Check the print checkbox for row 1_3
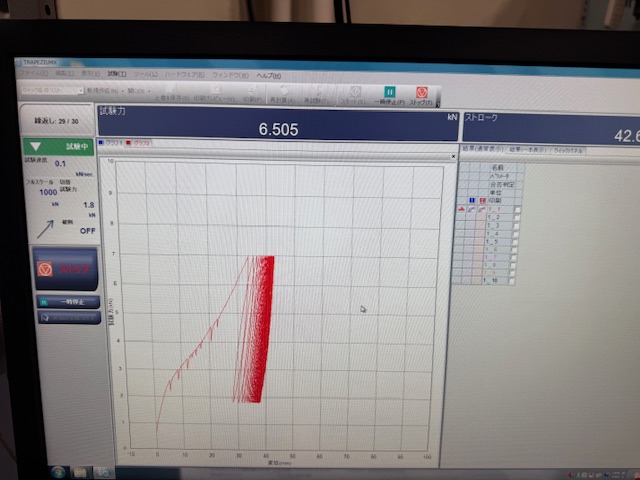Screen dimensions: 640x480 [x=516, y=225]
